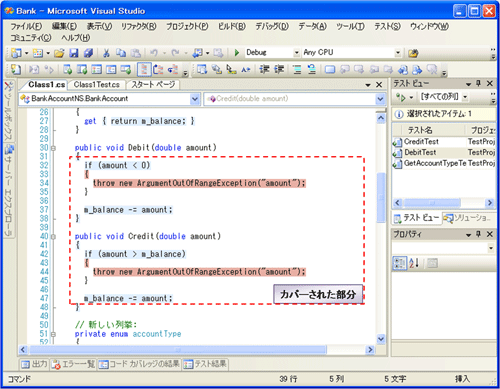The image size is (500, 389).
Task: Click the toggle bookmark icon
Action: [330, 69]
